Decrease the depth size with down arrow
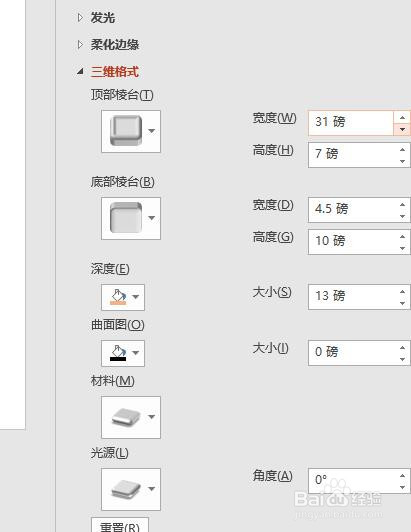This screenshot has height=532, width=411. tap(402, 303)
